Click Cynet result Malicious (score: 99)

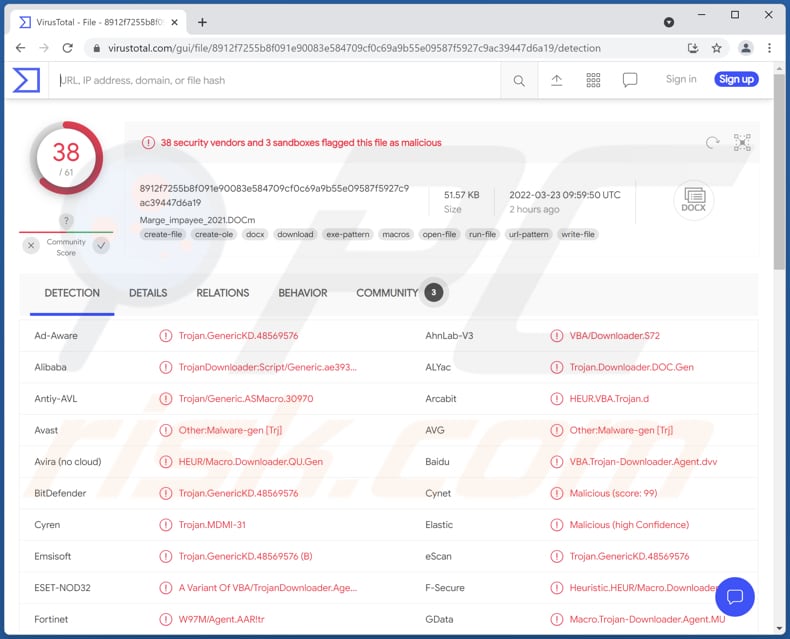pos(613,493)
